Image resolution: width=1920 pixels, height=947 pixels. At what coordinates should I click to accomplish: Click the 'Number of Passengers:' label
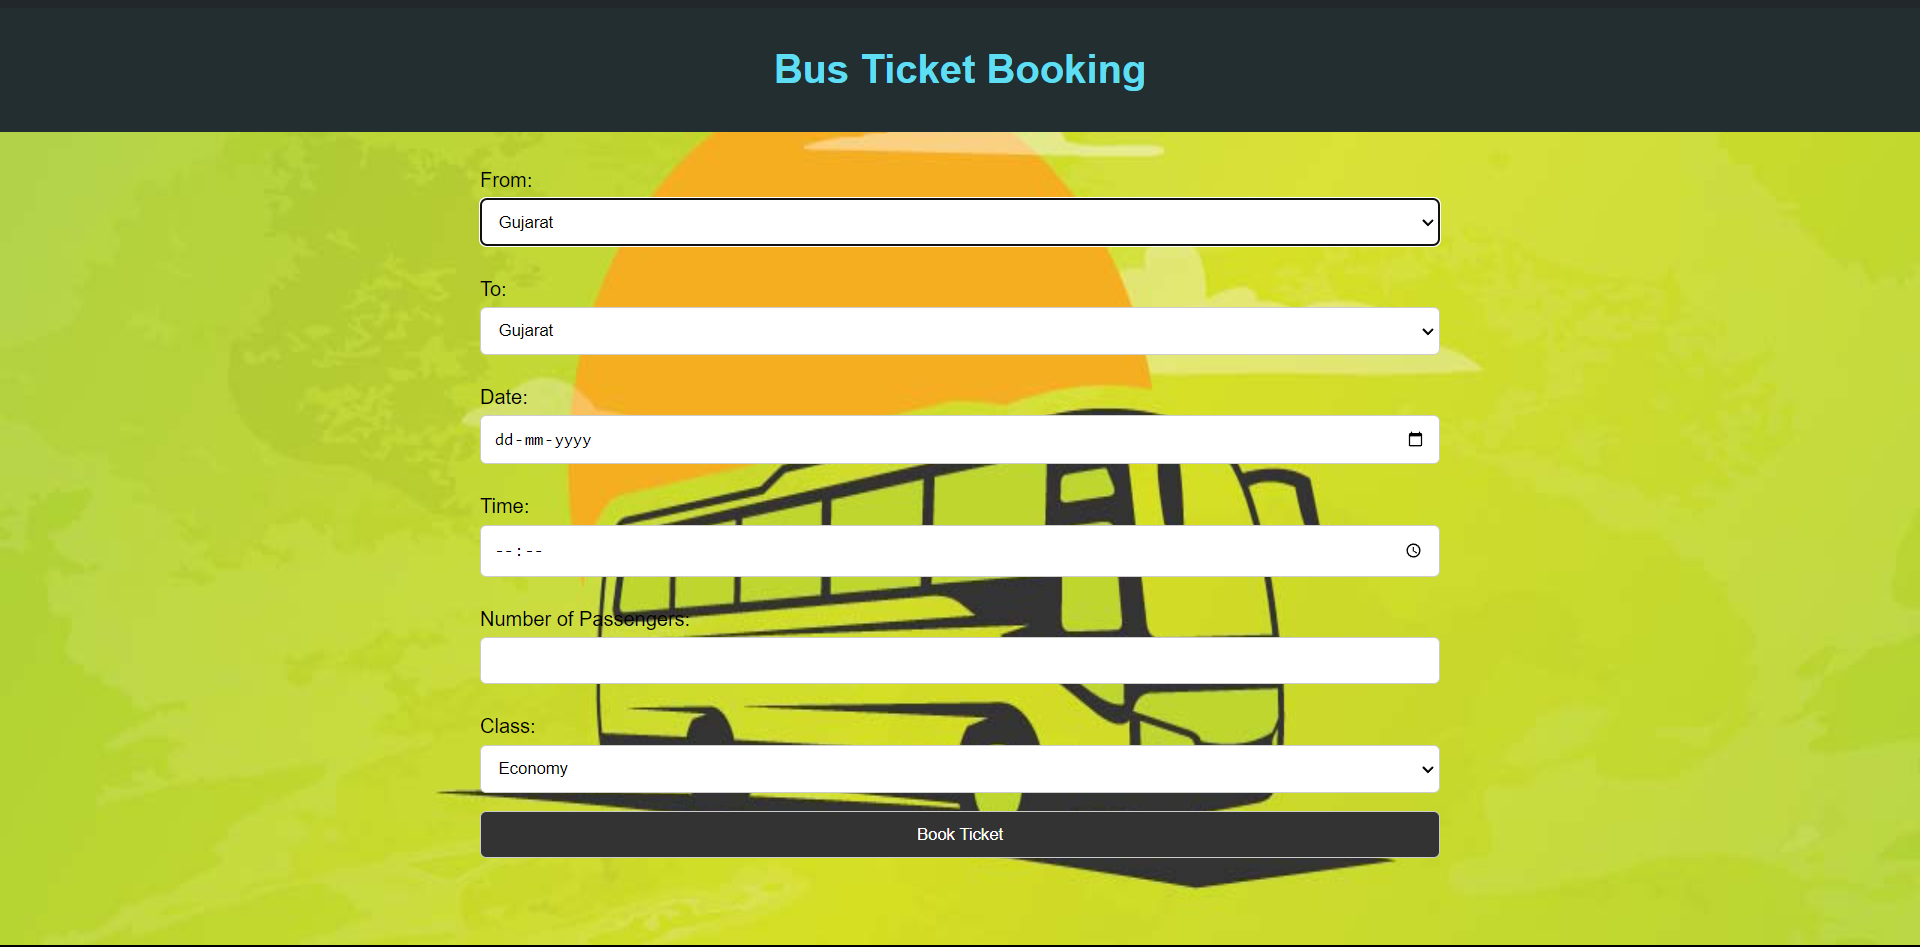[x=584, y=619]
